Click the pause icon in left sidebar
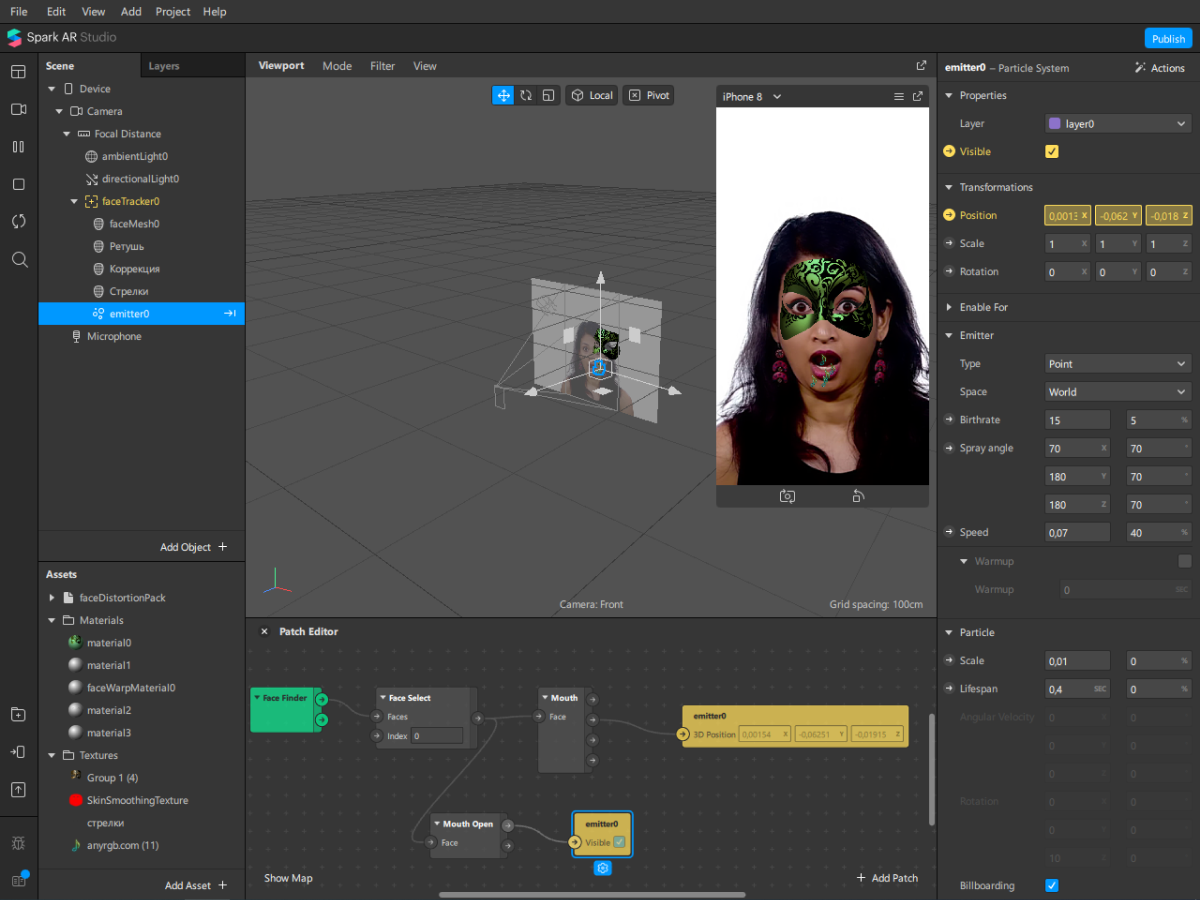1200x900 pixels. click(x=18, y=147)
